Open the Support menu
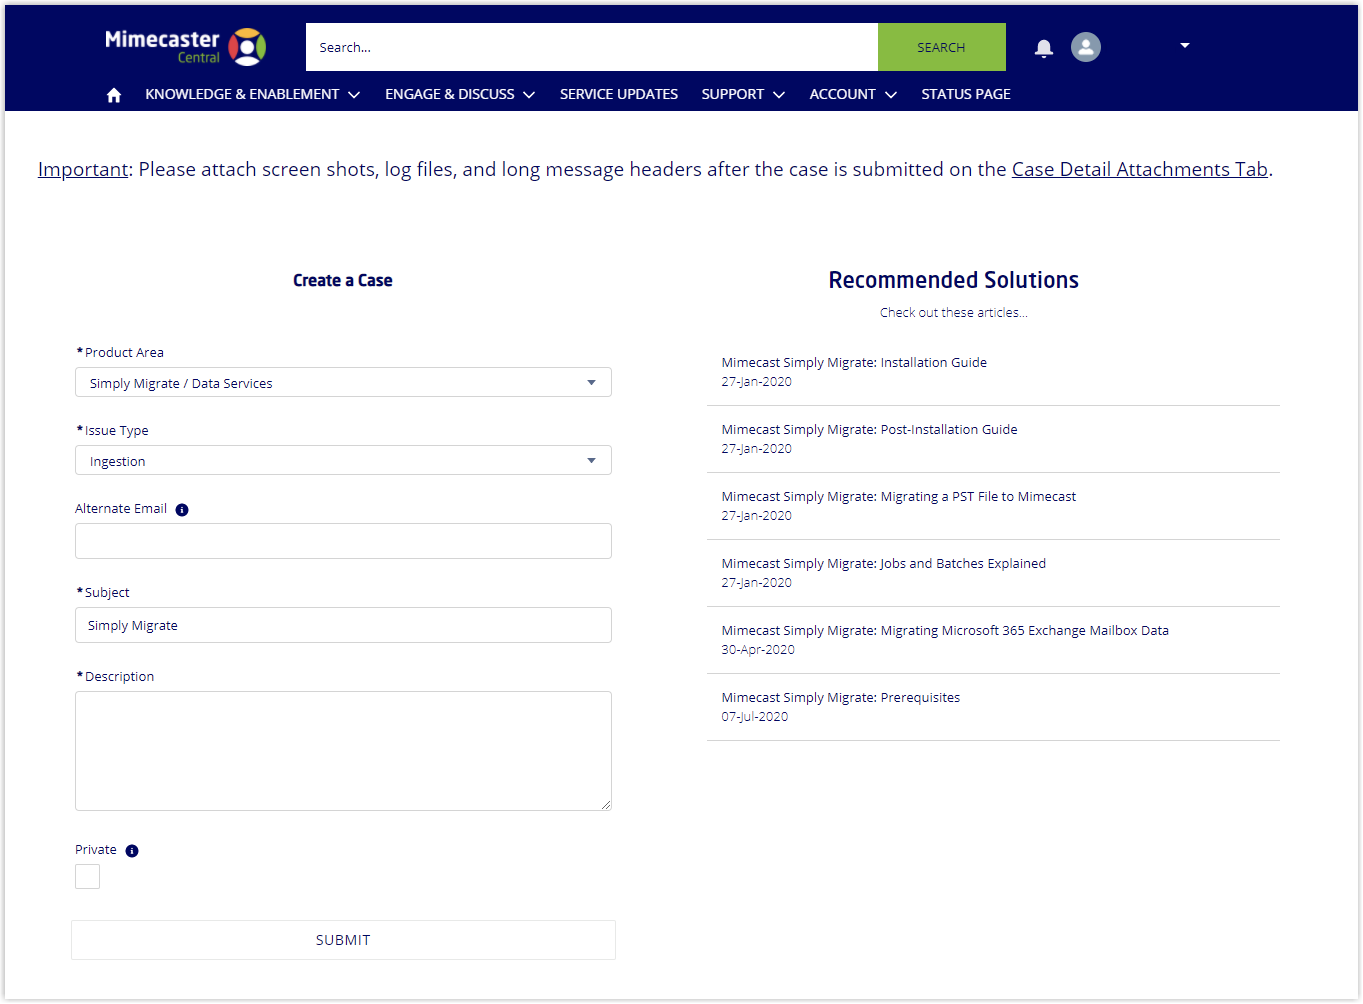Screen dimensions: 1363x1004 click(x=742, y=95)
